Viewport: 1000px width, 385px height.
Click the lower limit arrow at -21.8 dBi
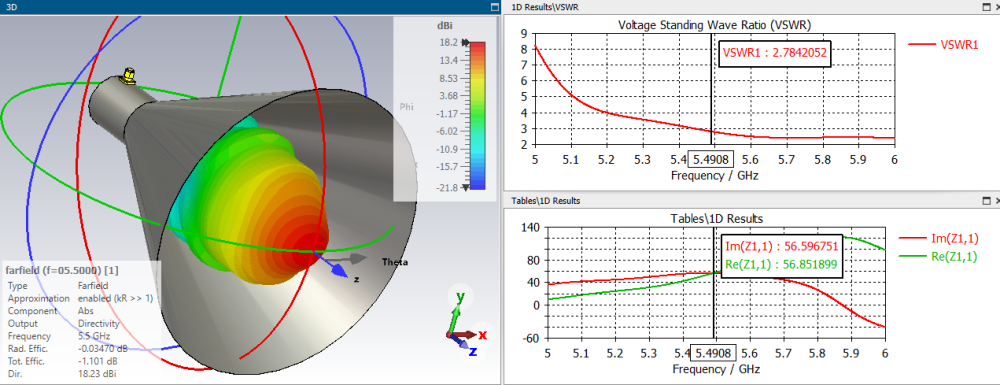(466, 187)
